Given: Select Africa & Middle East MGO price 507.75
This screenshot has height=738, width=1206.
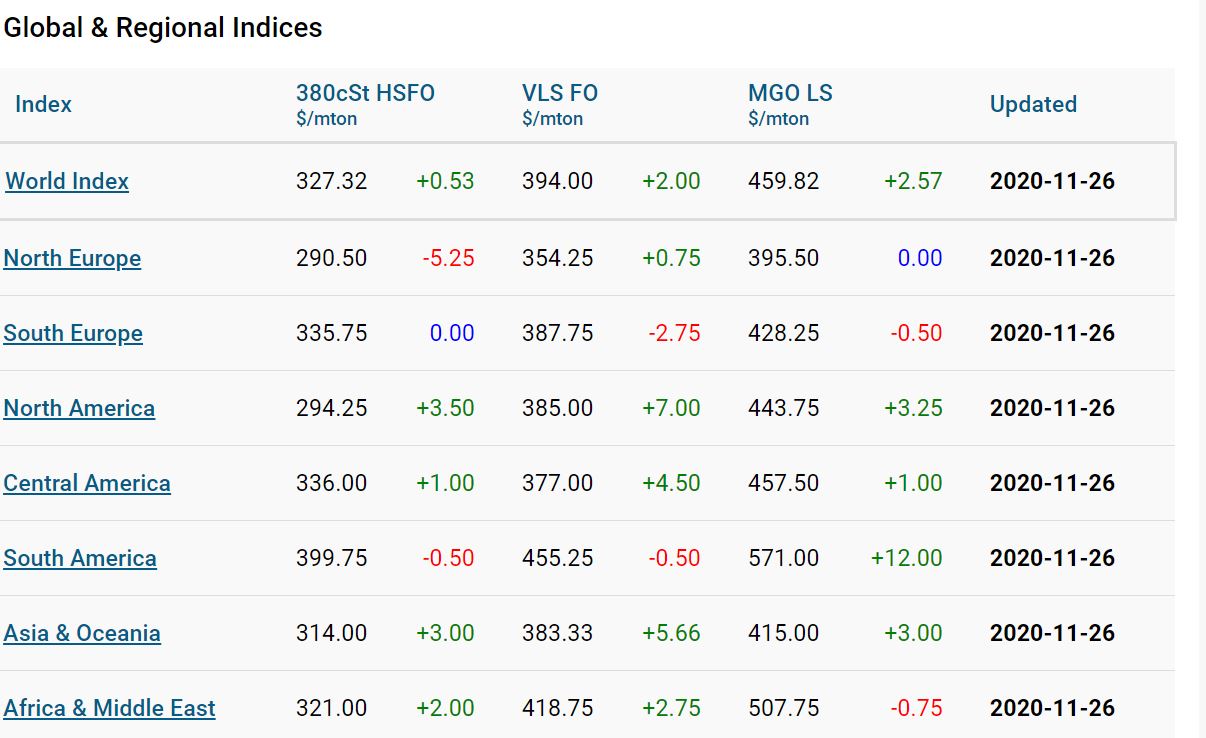Looking at the screenshot, I should pyautogui.click(x=784, y=708).
